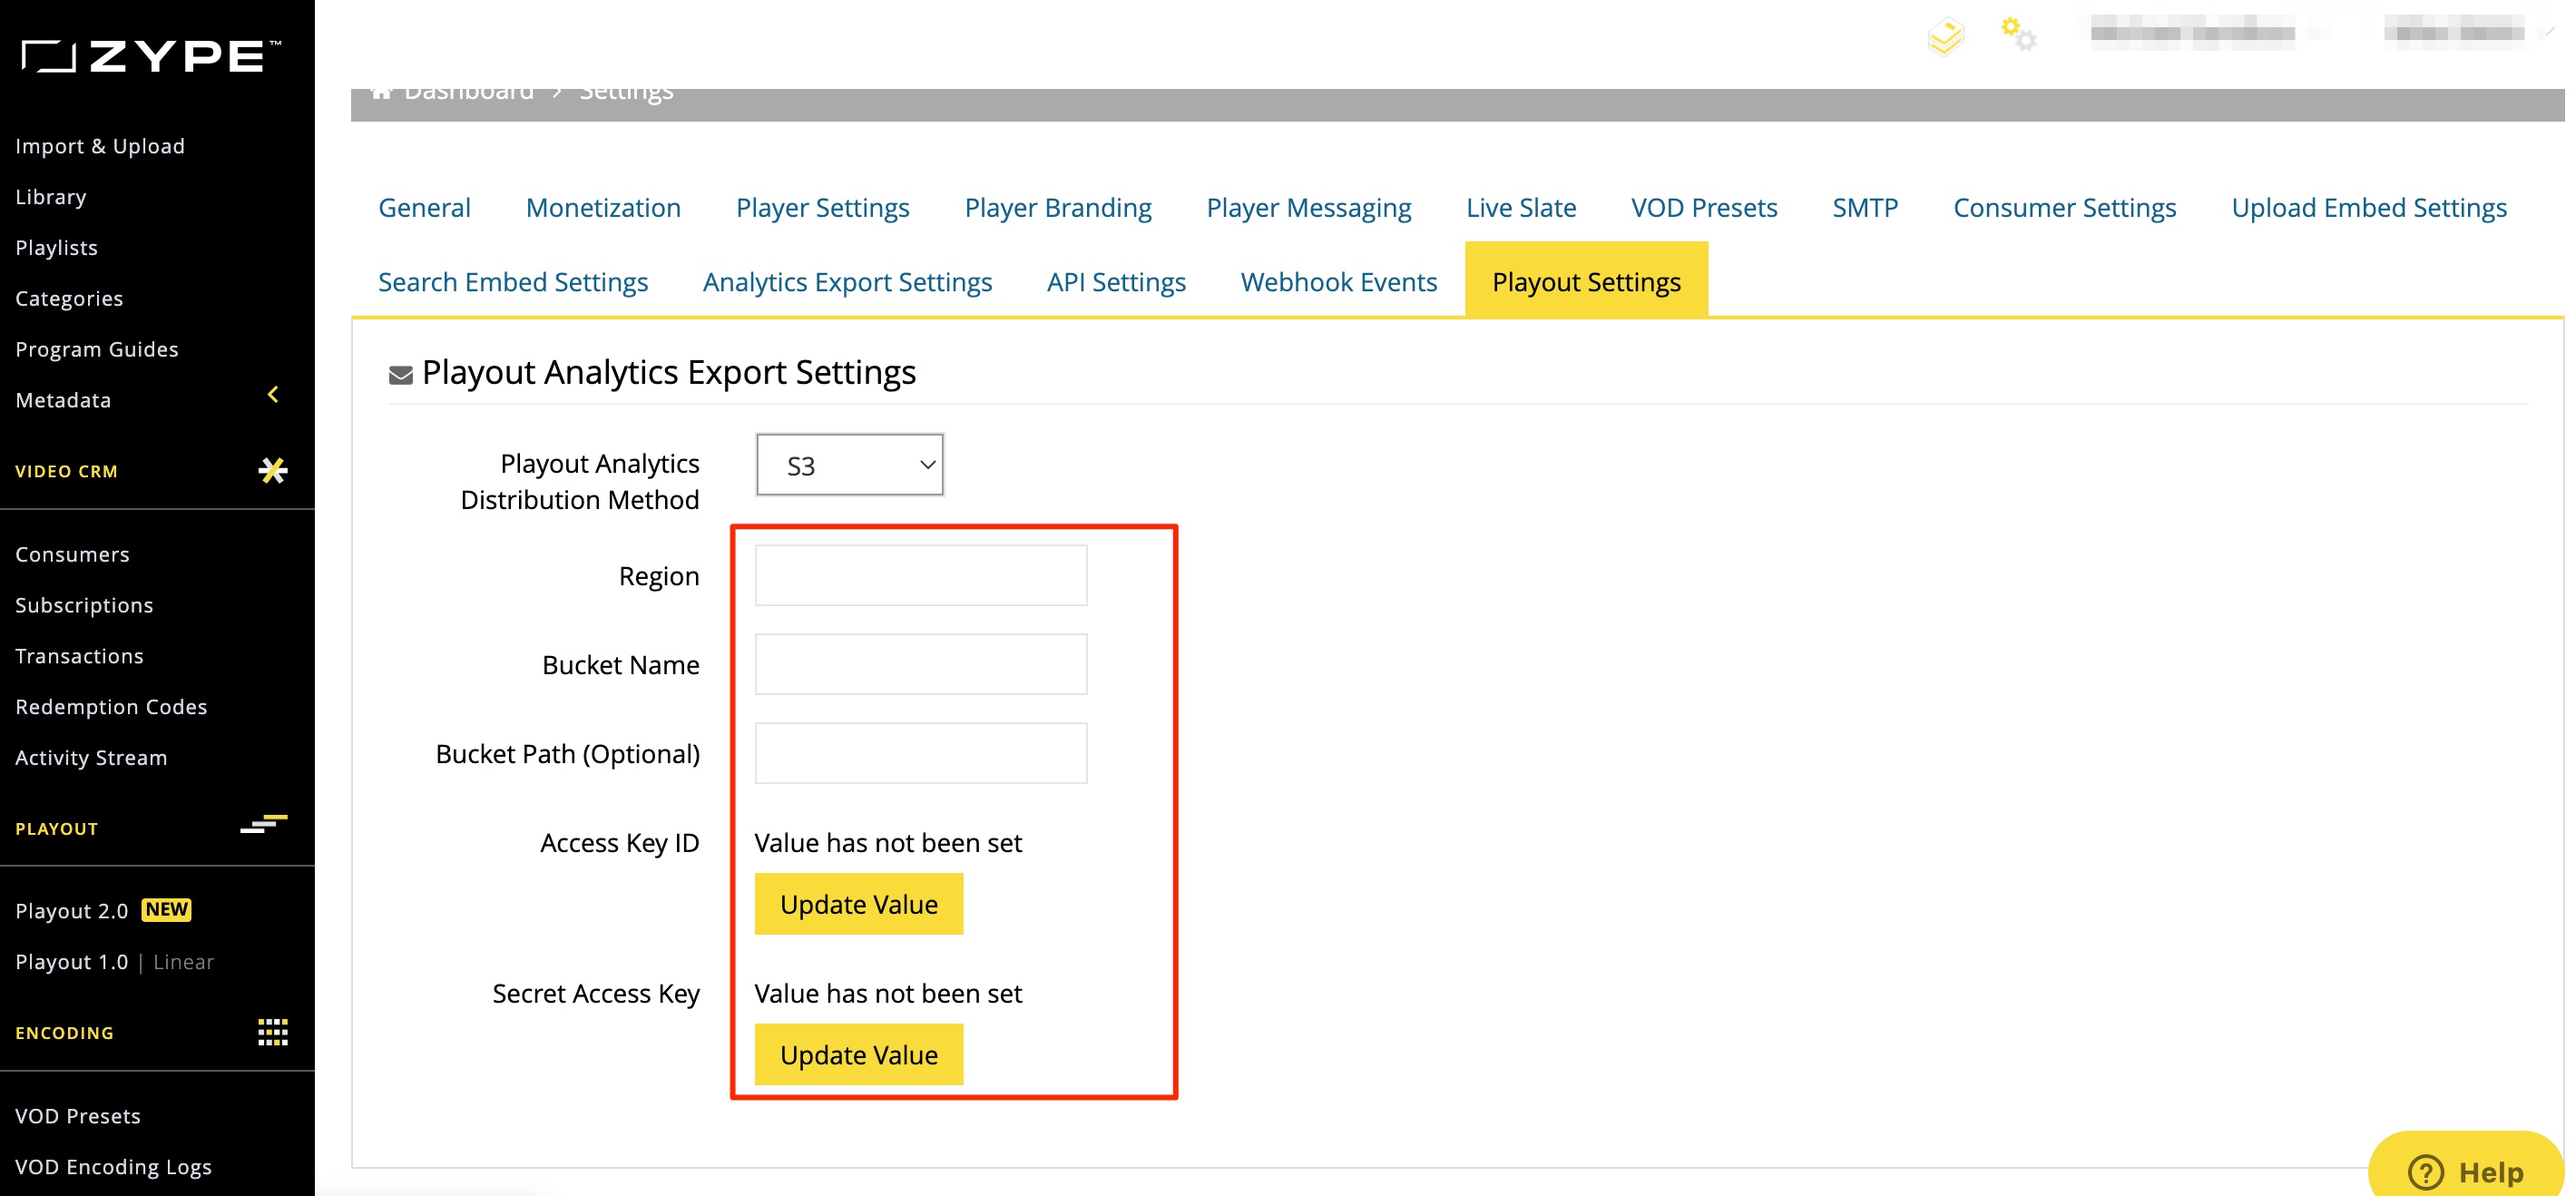Go to Player Messaging tab
Viewport: 2576px width, 1196px height.
coord(1309,207)
